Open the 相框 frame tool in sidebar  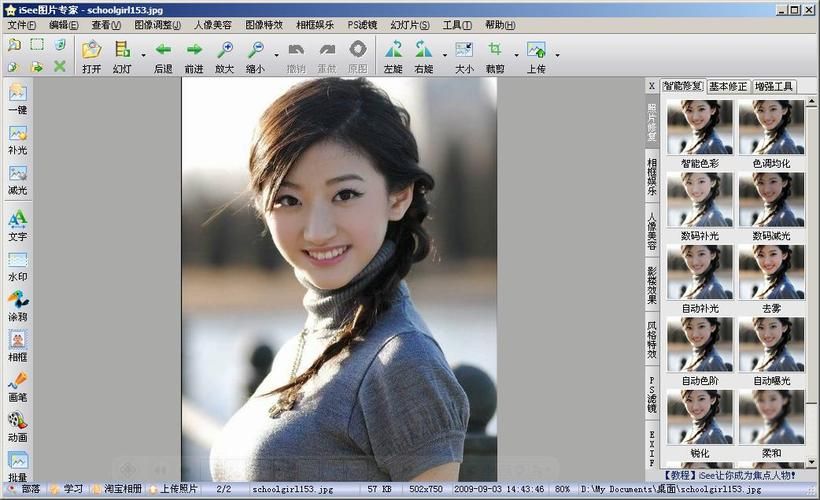coord(18,345)
